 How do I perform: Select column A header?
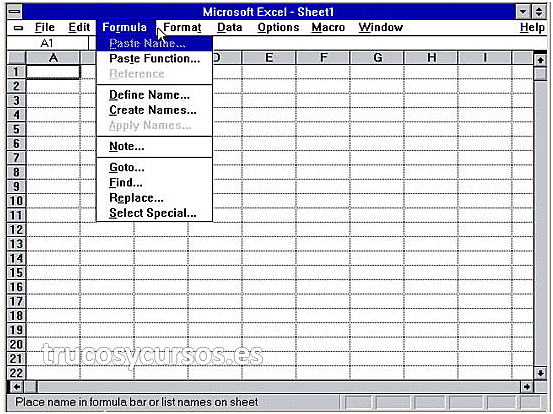(x=53, y=57)
